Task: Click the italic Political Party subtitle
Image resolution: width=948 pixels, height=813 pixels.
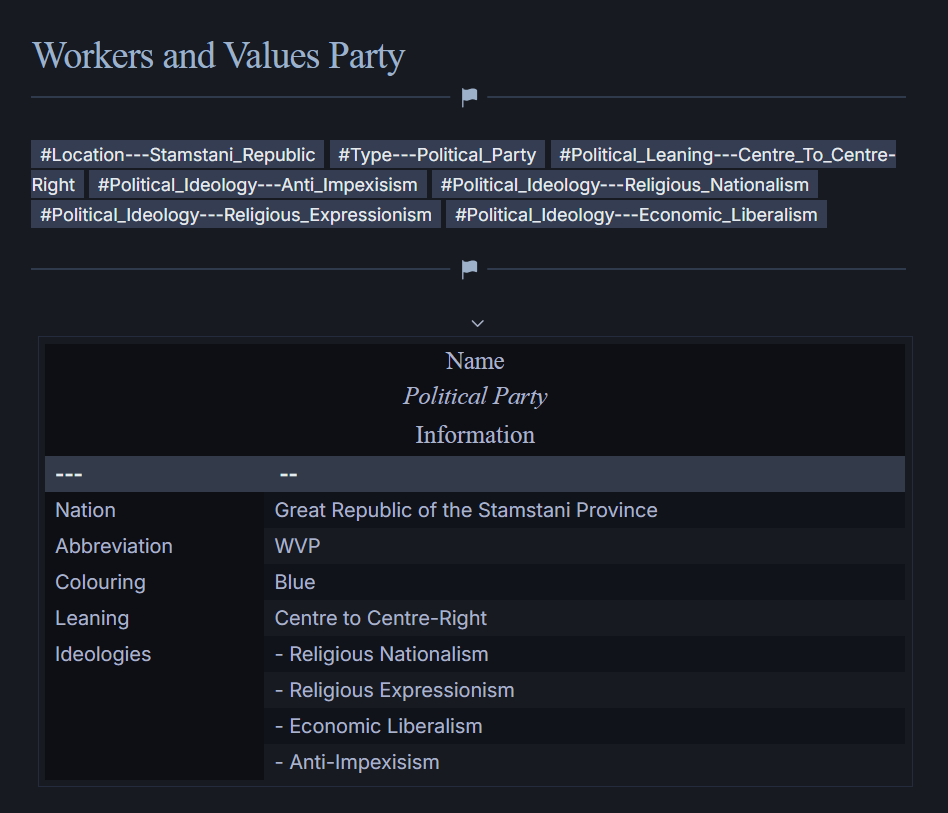Action: (x=475, y=397)
